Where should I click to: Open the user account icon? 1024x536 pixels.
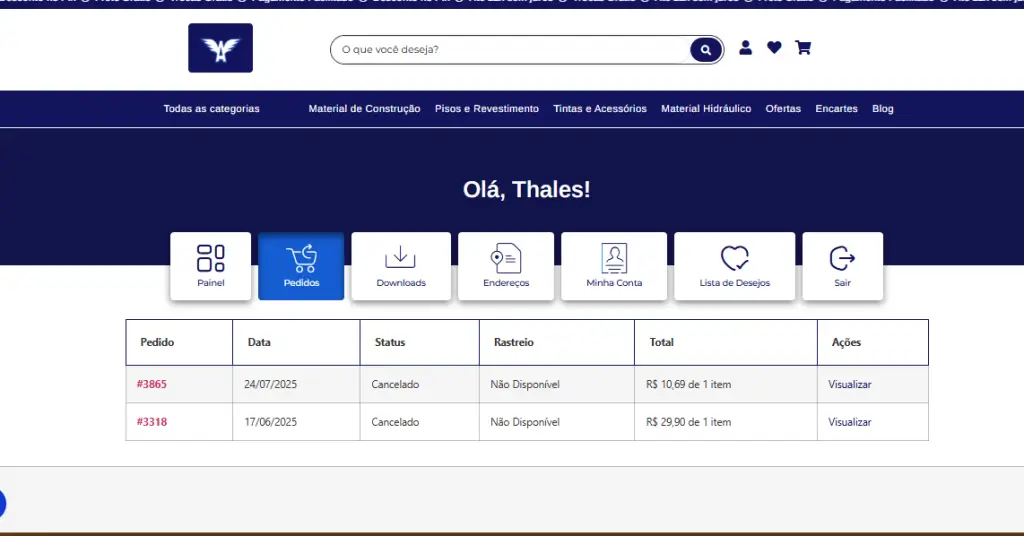745,48
